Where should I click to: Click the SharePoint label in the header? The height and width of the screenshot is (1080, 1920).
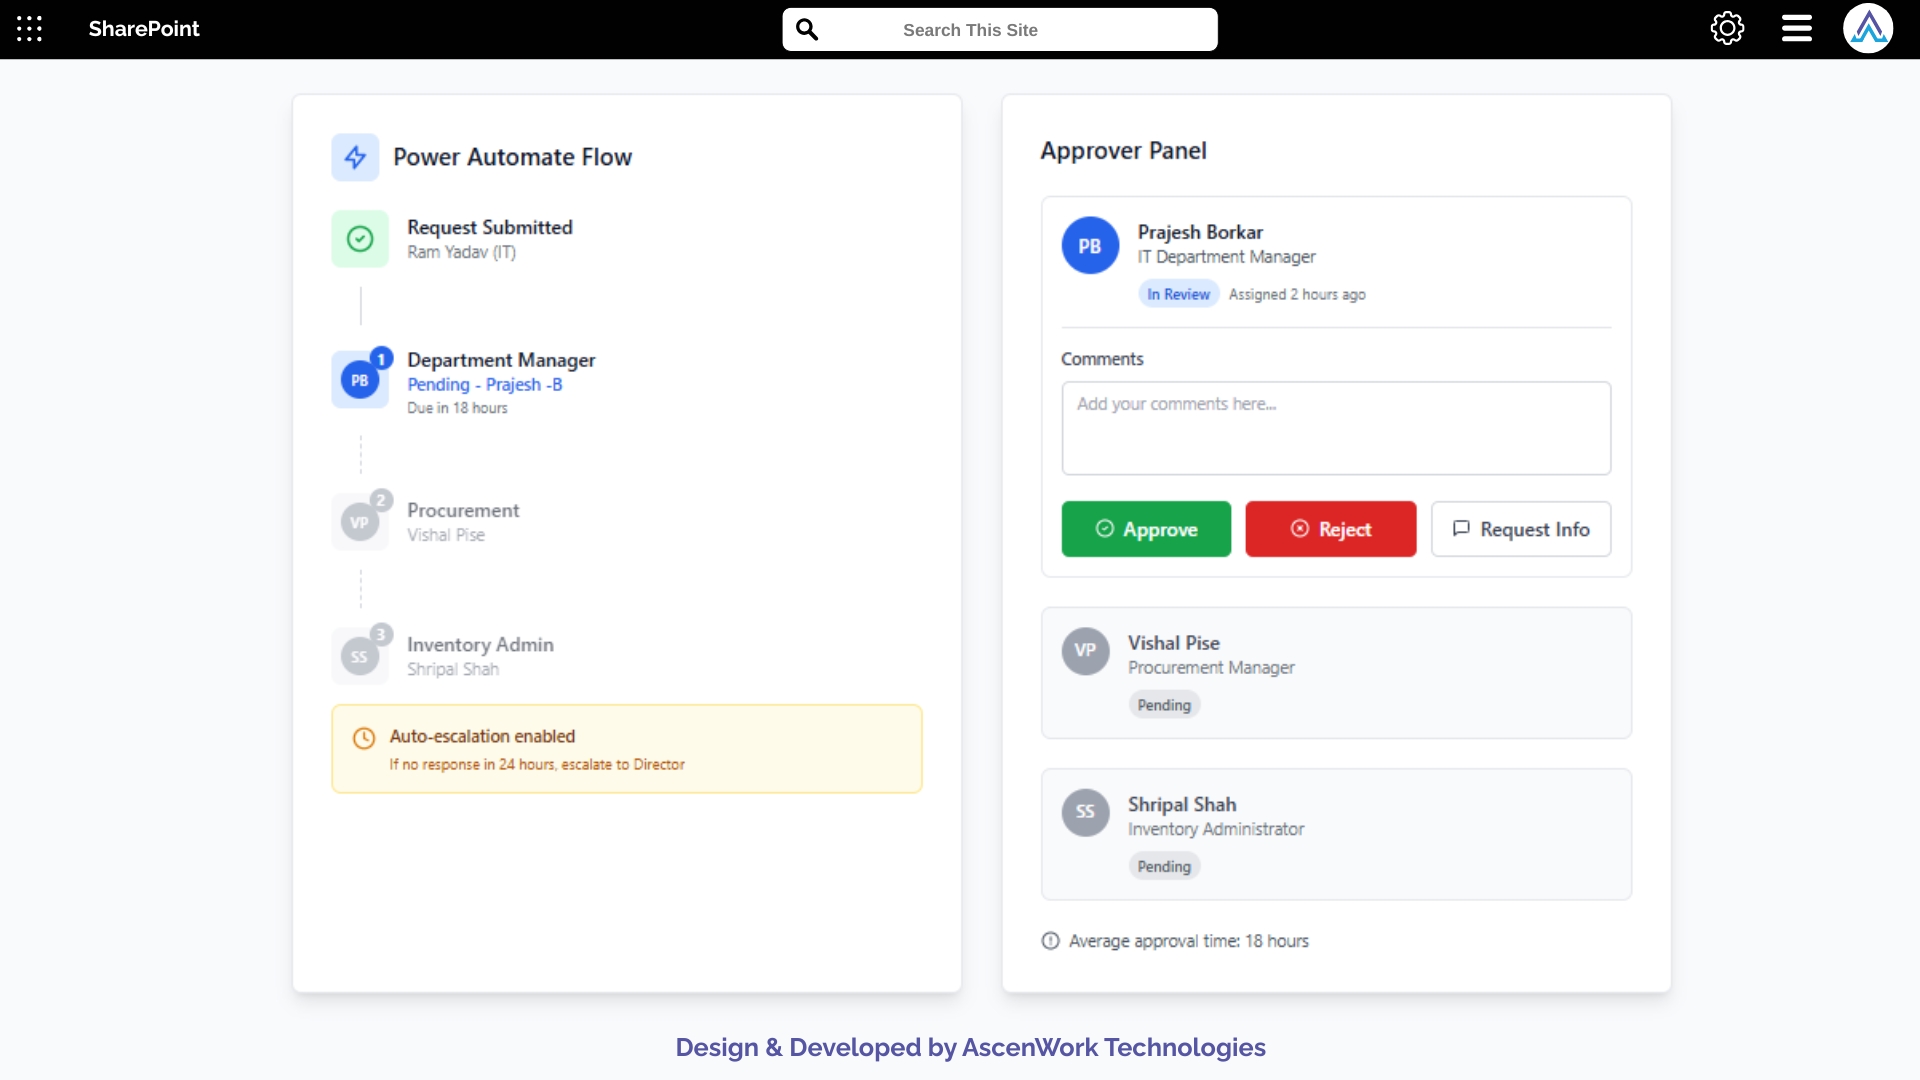143,29
